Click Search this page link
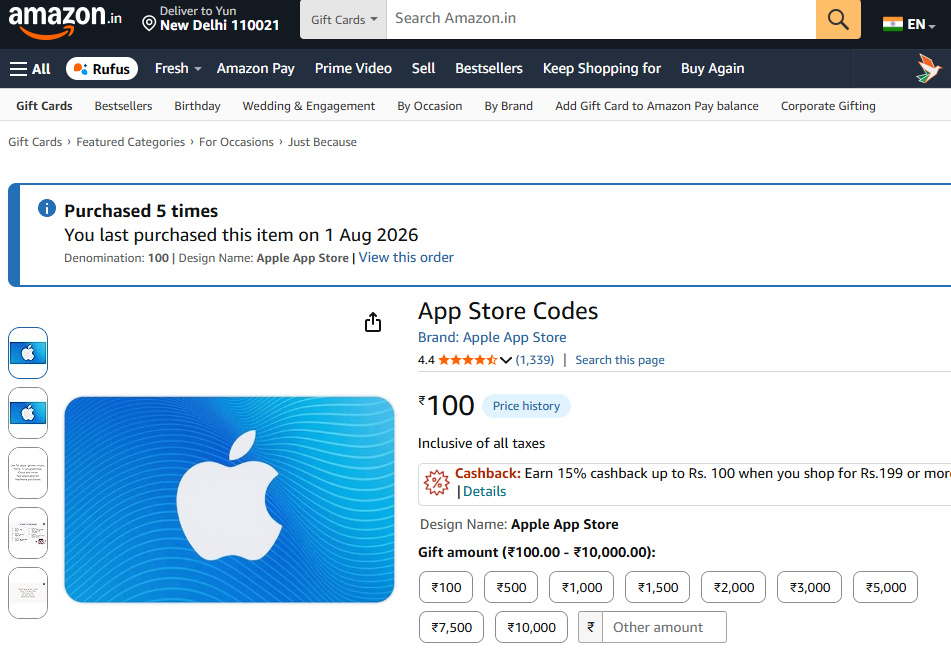The width and height of the screenshot is (951, 661). [x=620, y=360]
